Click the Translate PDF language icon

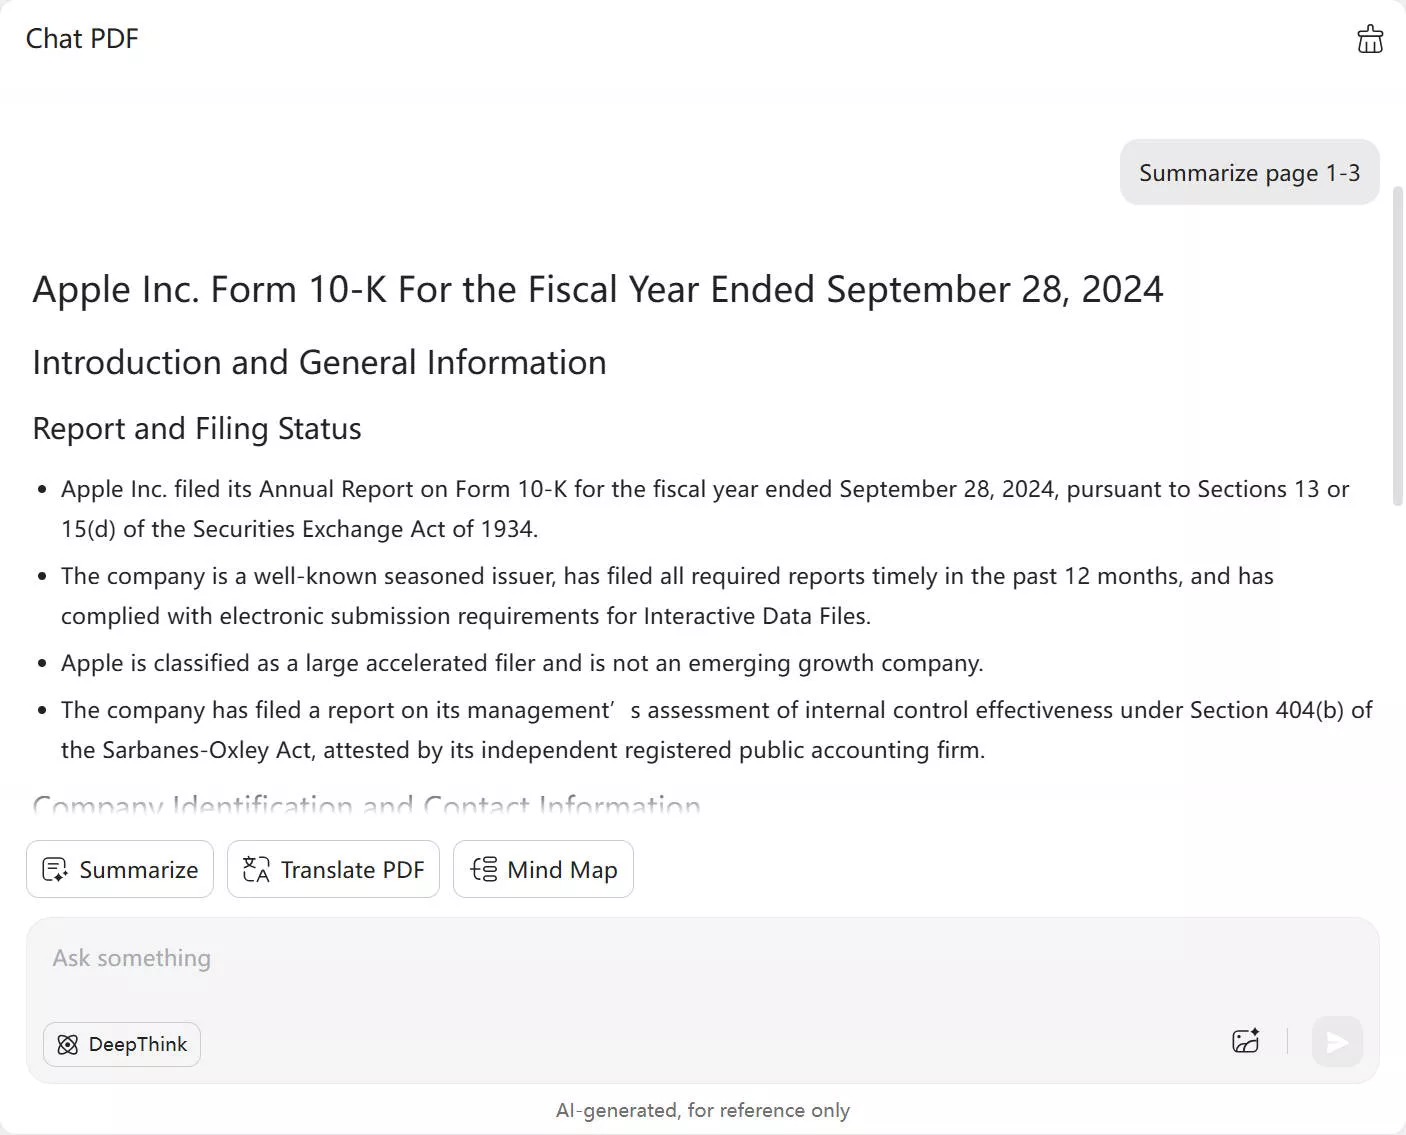(x=256, y=869)
